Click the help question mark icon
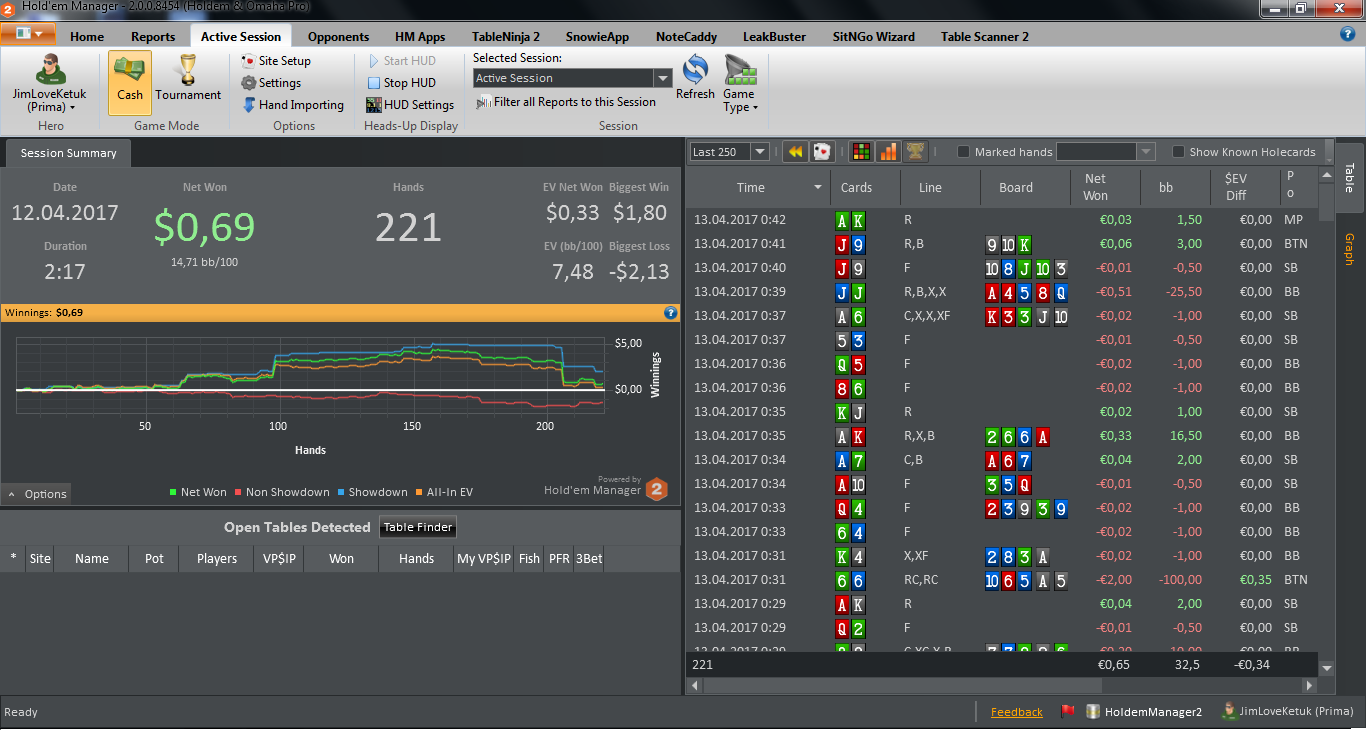 click(x=1347, y=34)
